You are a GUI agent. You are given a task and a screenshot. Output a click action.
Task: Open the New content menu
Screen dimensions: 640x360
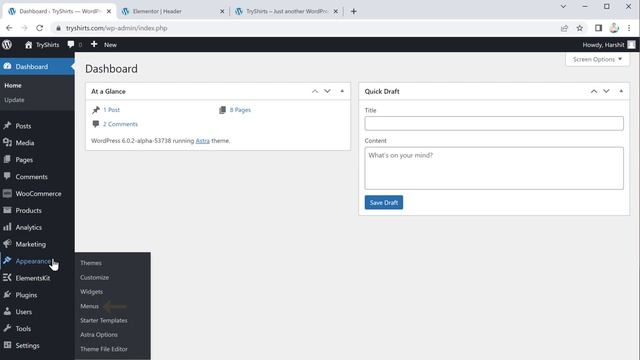coord(104,44)
